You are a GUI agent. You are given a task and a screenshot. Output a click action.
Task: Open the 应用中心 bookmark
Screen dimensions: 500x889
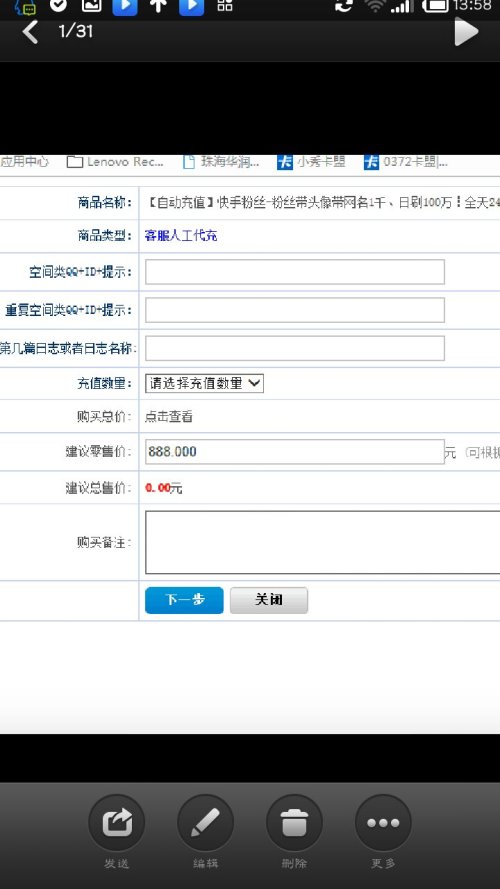[x=24, y=162]
